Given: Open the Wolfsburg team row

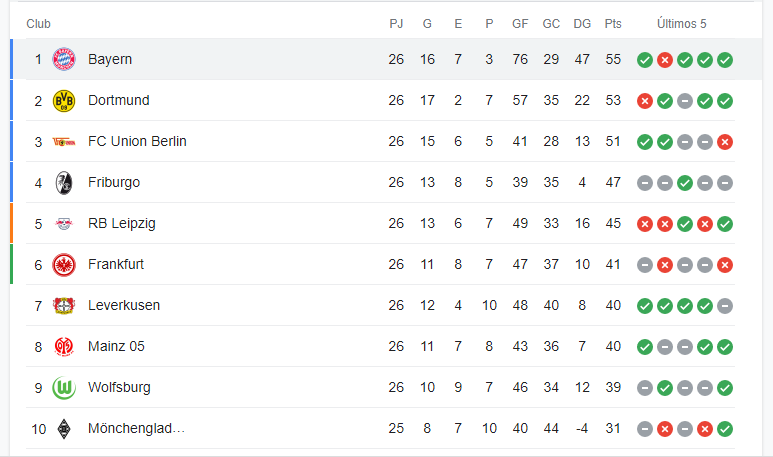Looking at the screenshot, I should click(x=381, y=387).
